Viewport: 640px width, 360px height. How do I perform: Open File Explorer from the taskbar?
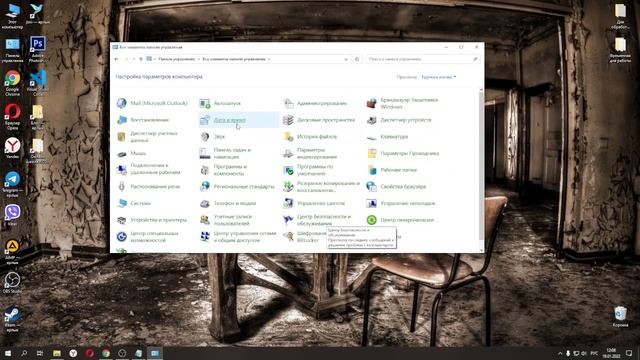click(x=57, y=353)
